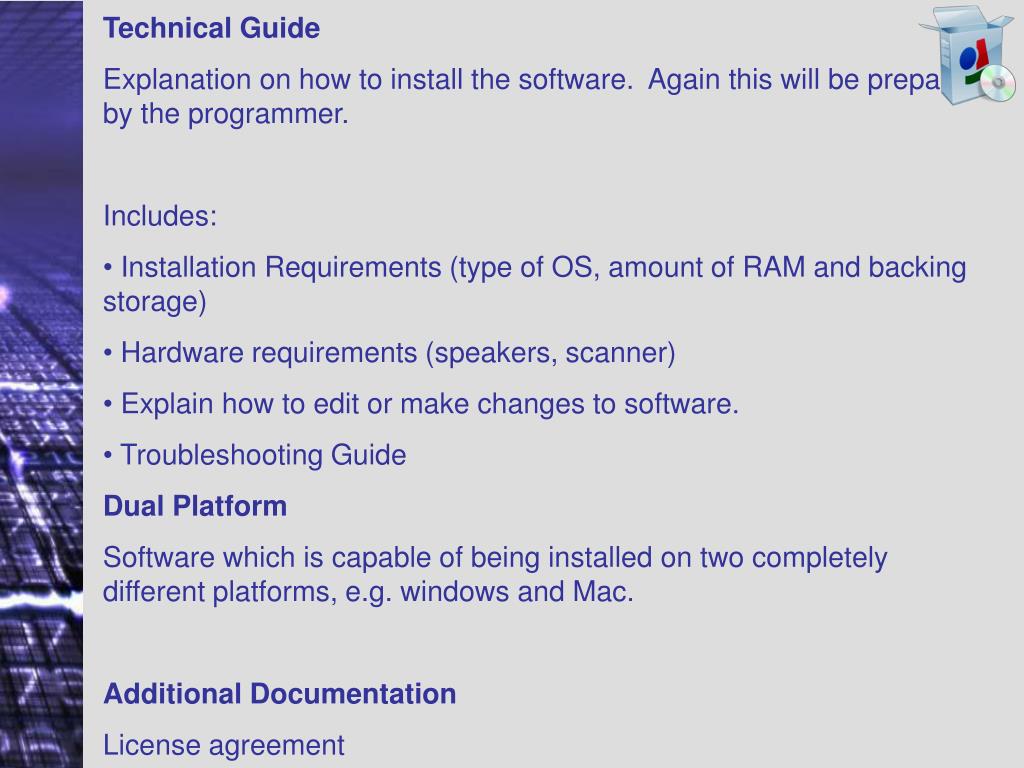The image size is (1024, 768).
Task: Click the purple digital grid side image
Action: click(x=41, y=384)
